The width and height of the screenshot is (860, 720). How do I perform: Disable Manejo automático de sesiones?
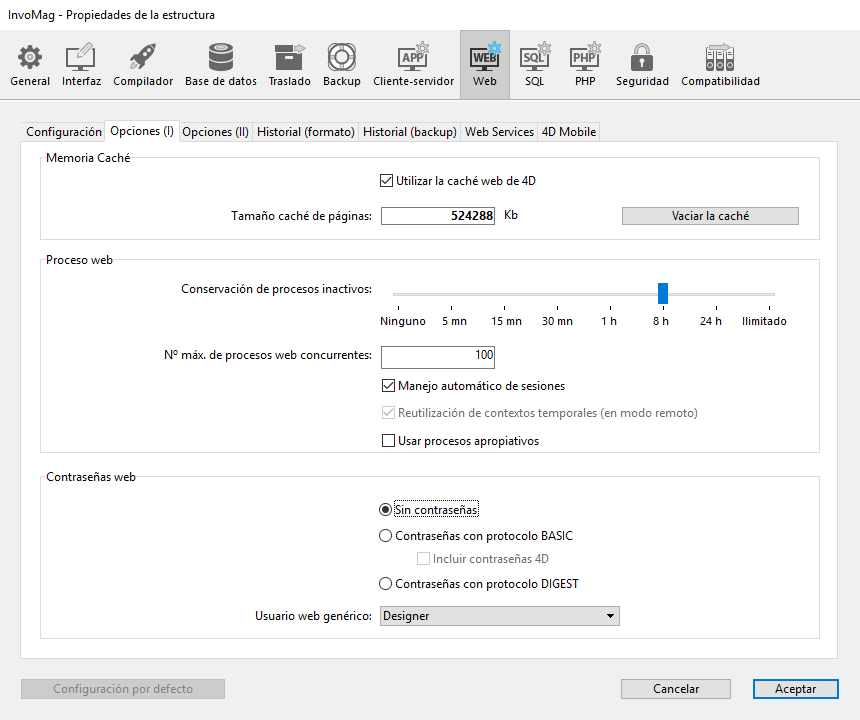tap(389, 386)
